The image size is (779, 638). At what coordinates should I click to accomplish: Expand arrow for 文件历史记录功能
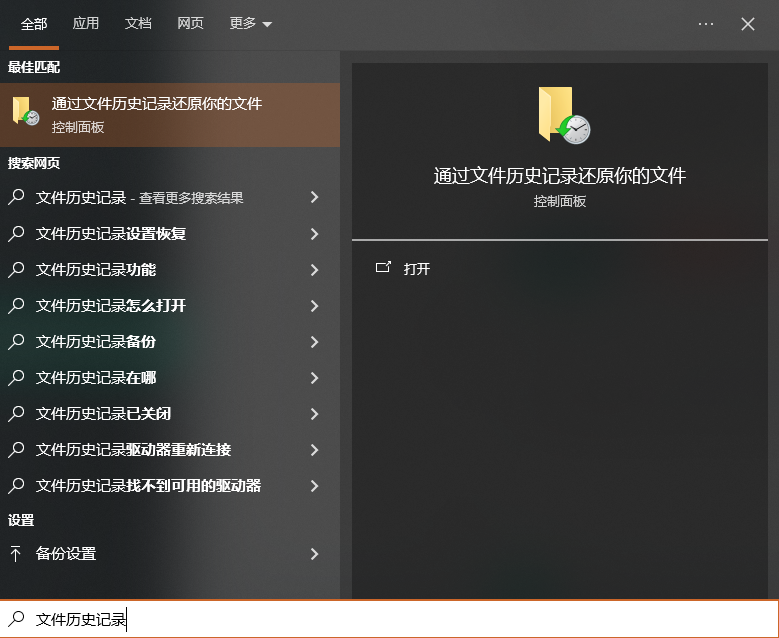click(314, 270)
